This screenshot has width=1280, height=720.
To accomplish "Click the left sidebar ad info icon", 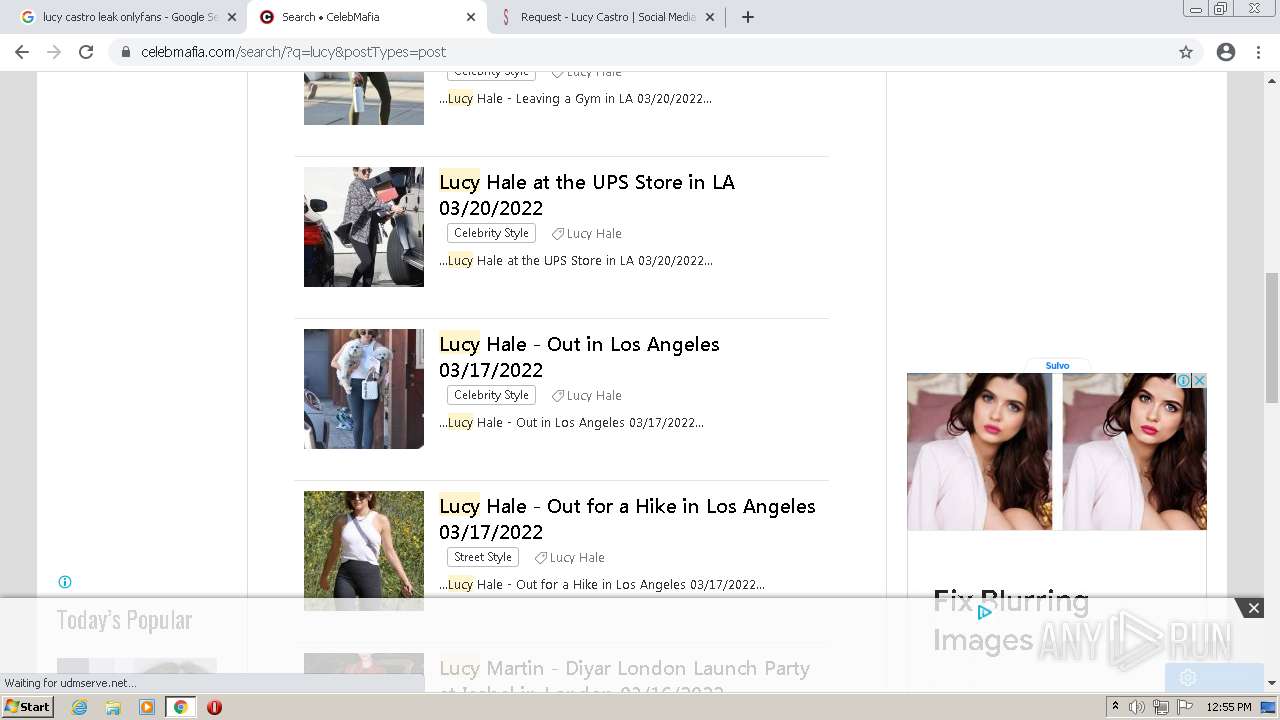I will [x=65, y=582].
